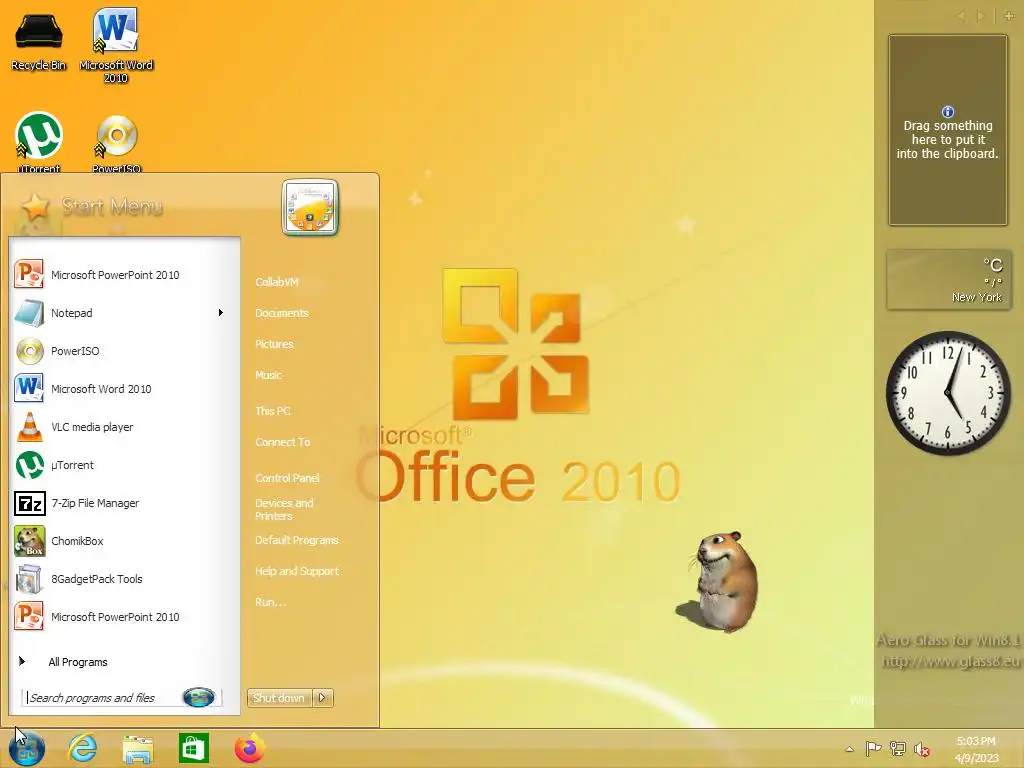Open File Explorer from taskbar
Screen dimensions: 1024x768
(137, 749)
